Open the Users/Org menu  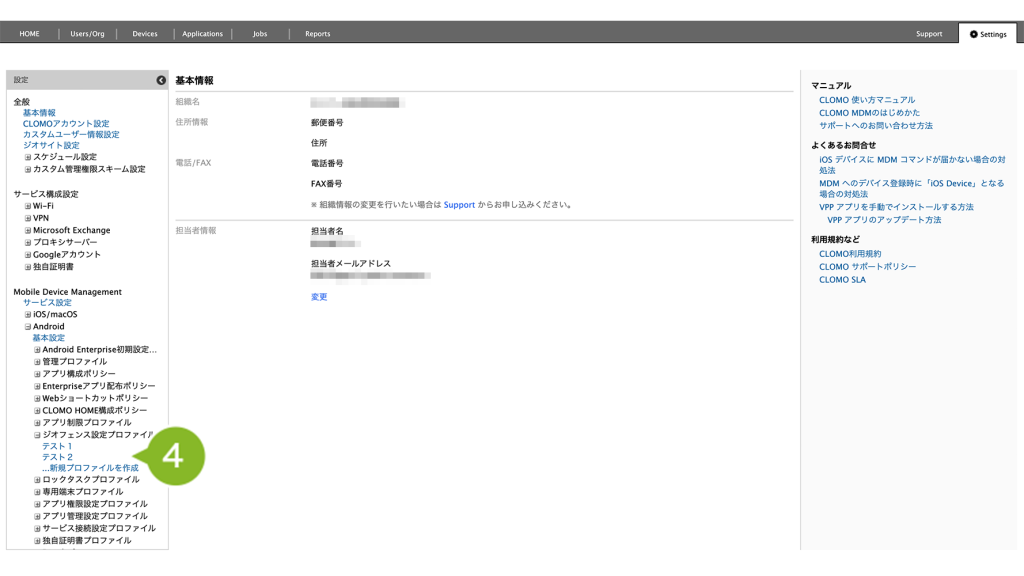point(87,34)
